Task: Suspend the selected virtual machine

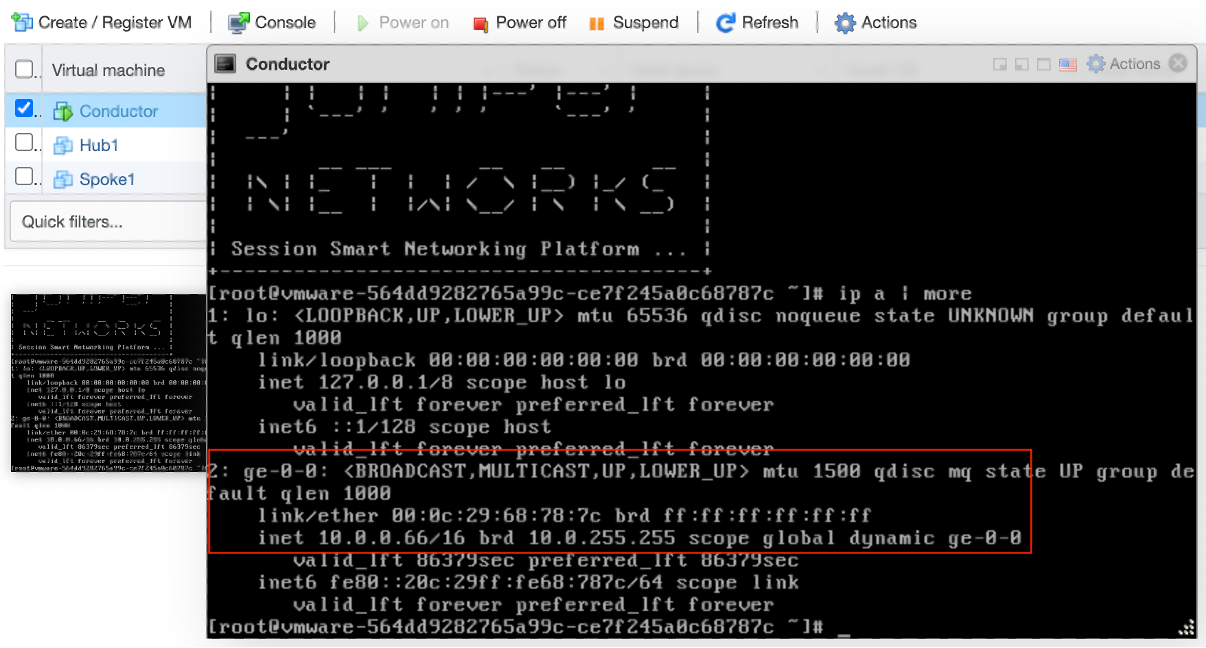Action: click(633, 22)
